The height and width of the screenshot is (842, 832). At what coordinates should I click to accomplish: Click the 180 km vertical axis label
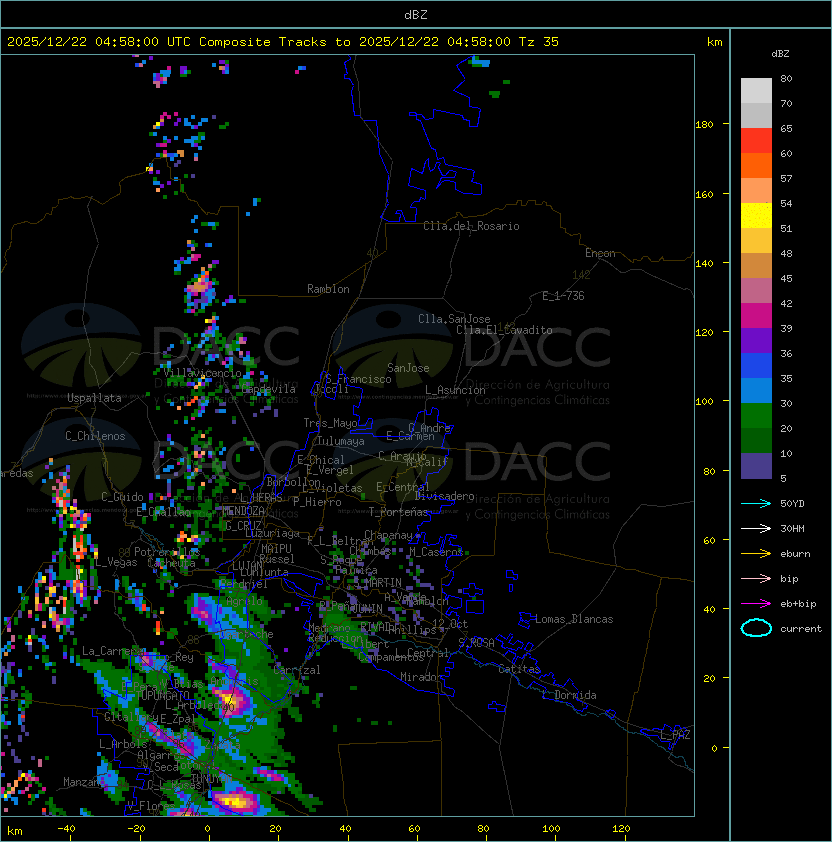pyautogui.click(x=704, y=124)
